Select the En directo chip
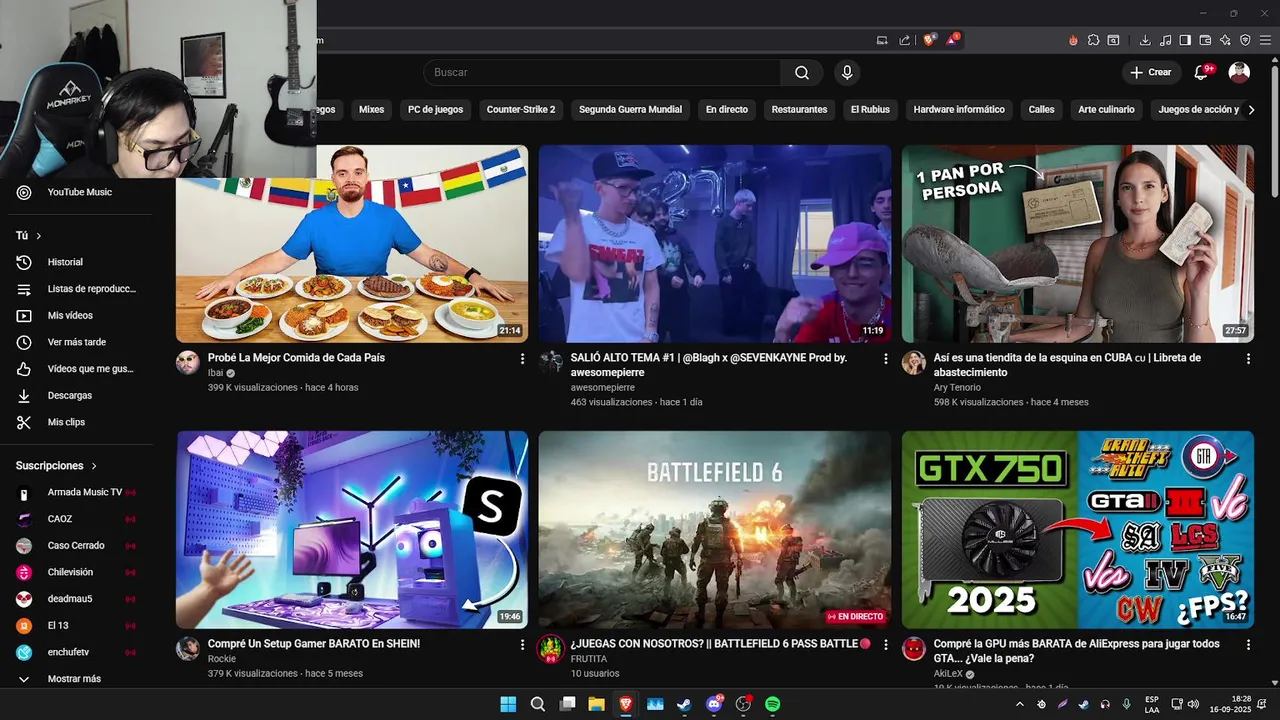Viewport: 1280px width, 720px height. click(727, 109)
